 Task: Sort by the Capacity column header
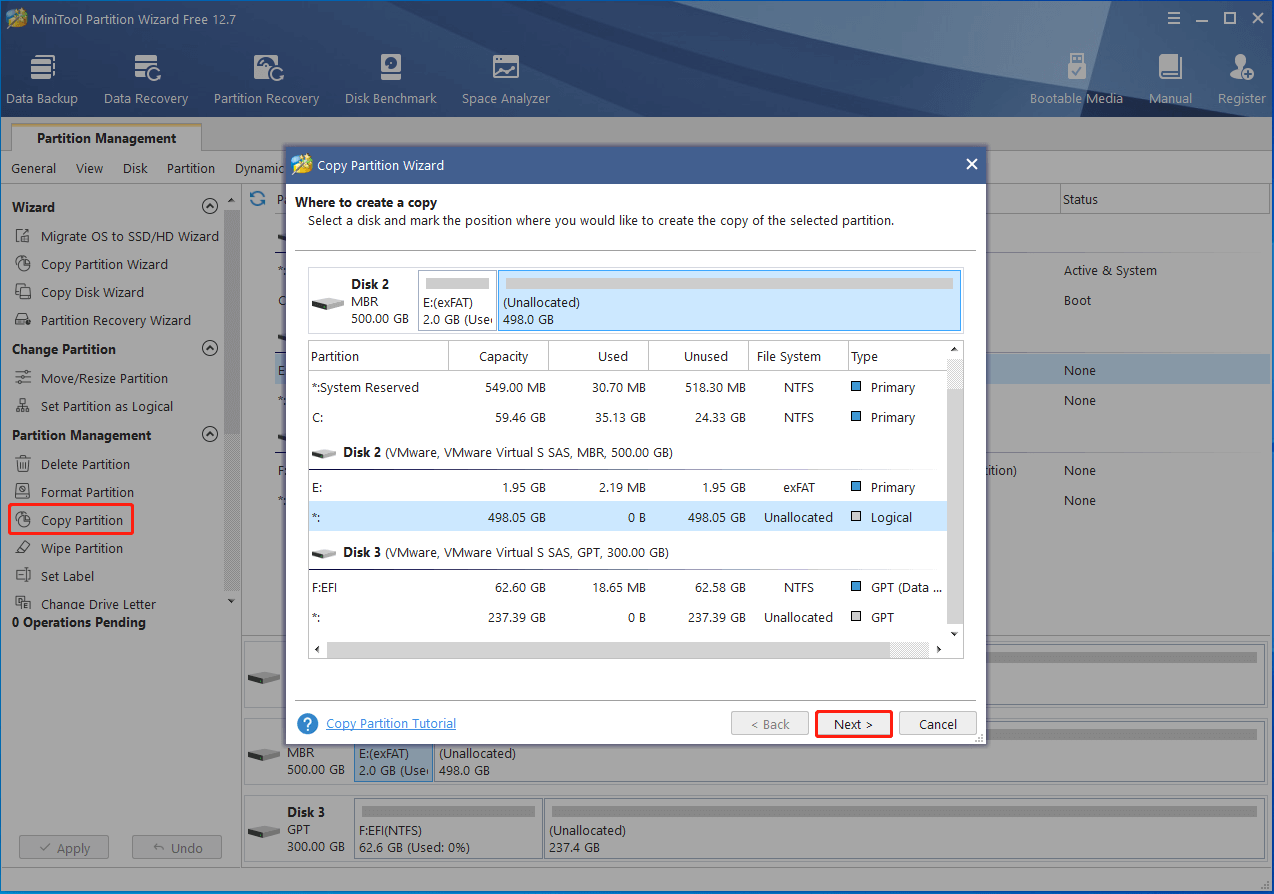tap(498, 357)
